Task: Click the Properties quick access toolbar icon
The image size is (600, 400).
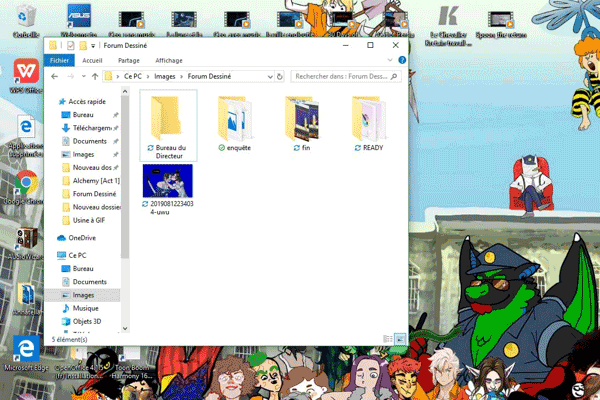Action: (x=70, y=46)
